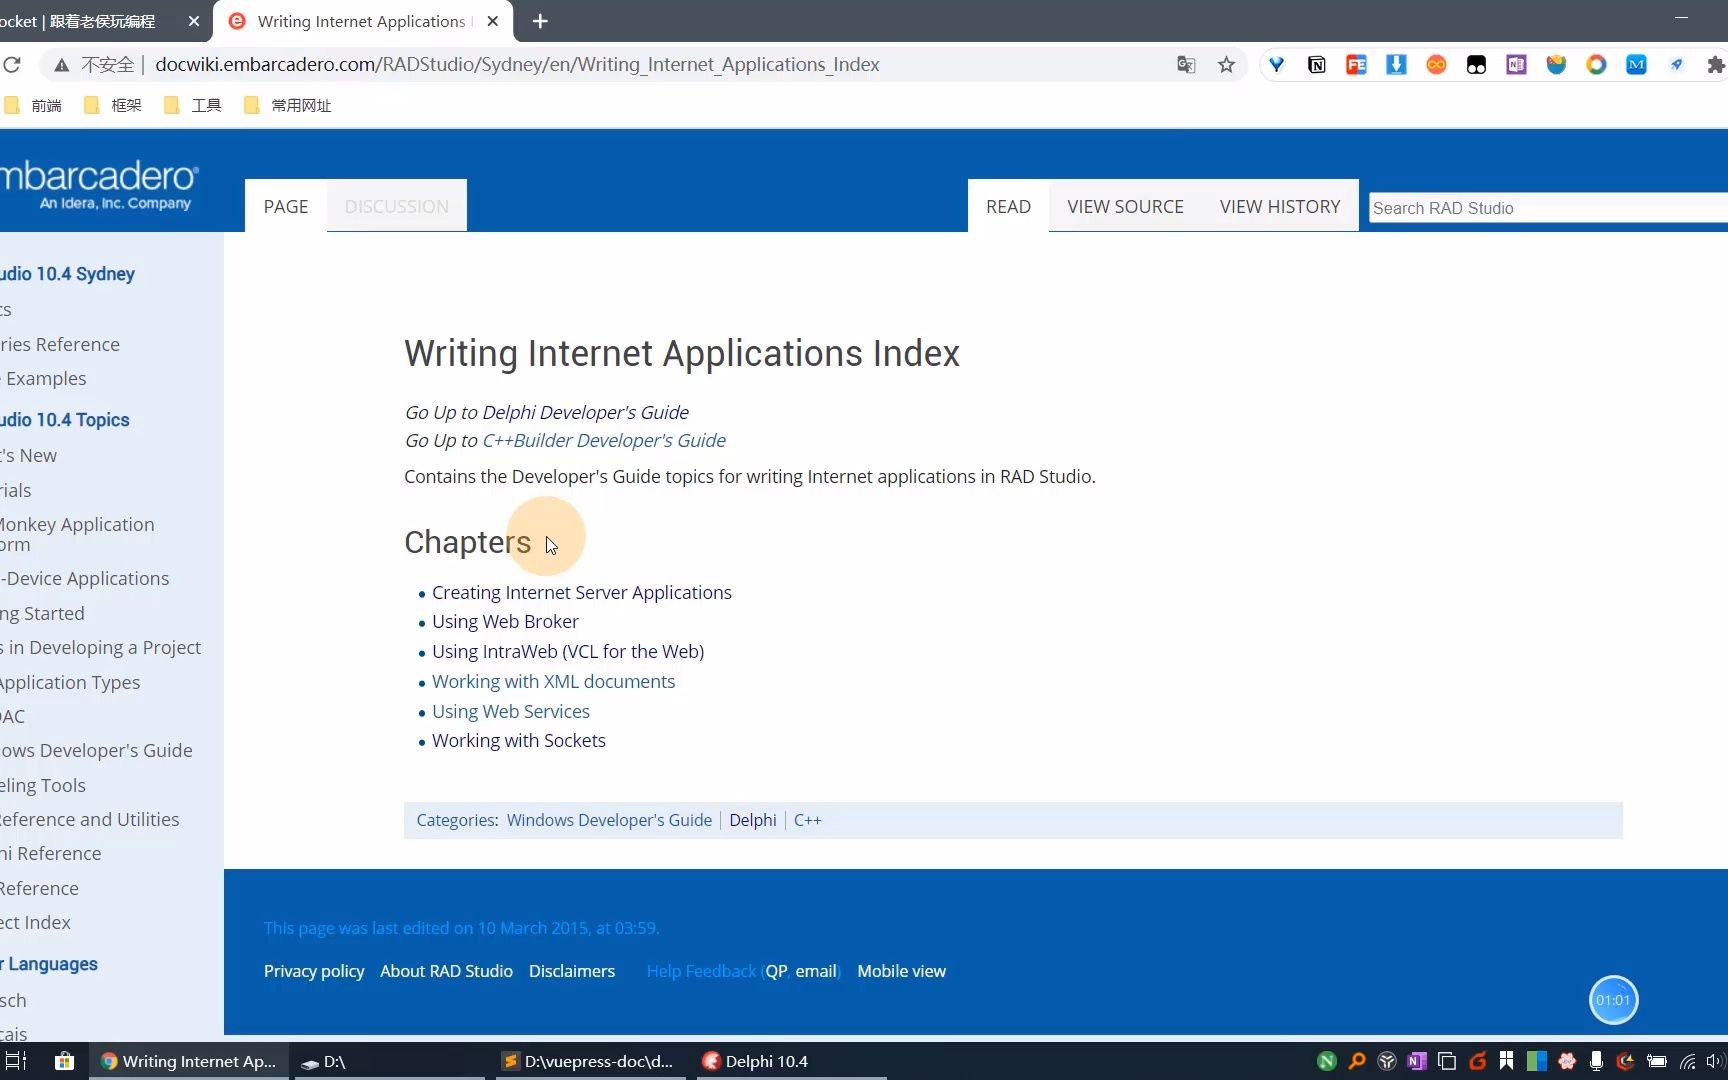Click the translate page icon in address bar
1728x1080 pixels.
click(x=1186, y=65)
